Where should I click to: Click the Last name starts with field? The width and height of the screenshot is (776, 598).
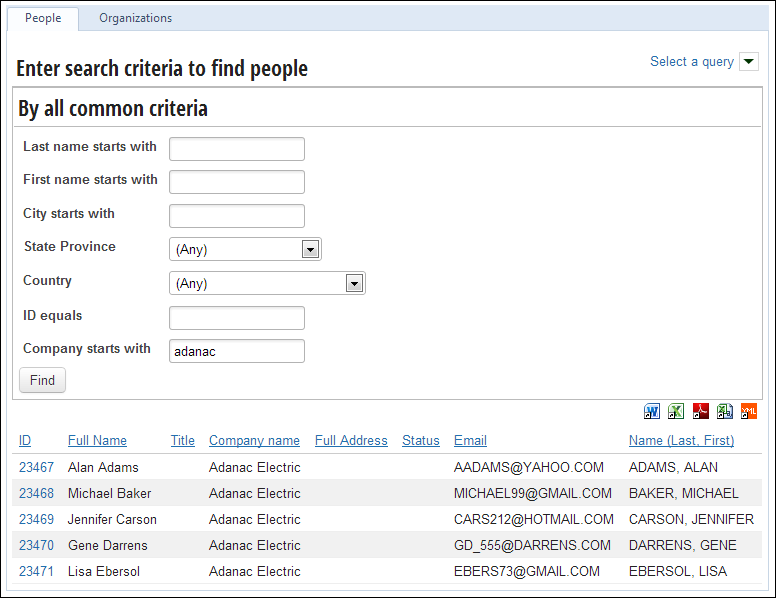point(237,149)
